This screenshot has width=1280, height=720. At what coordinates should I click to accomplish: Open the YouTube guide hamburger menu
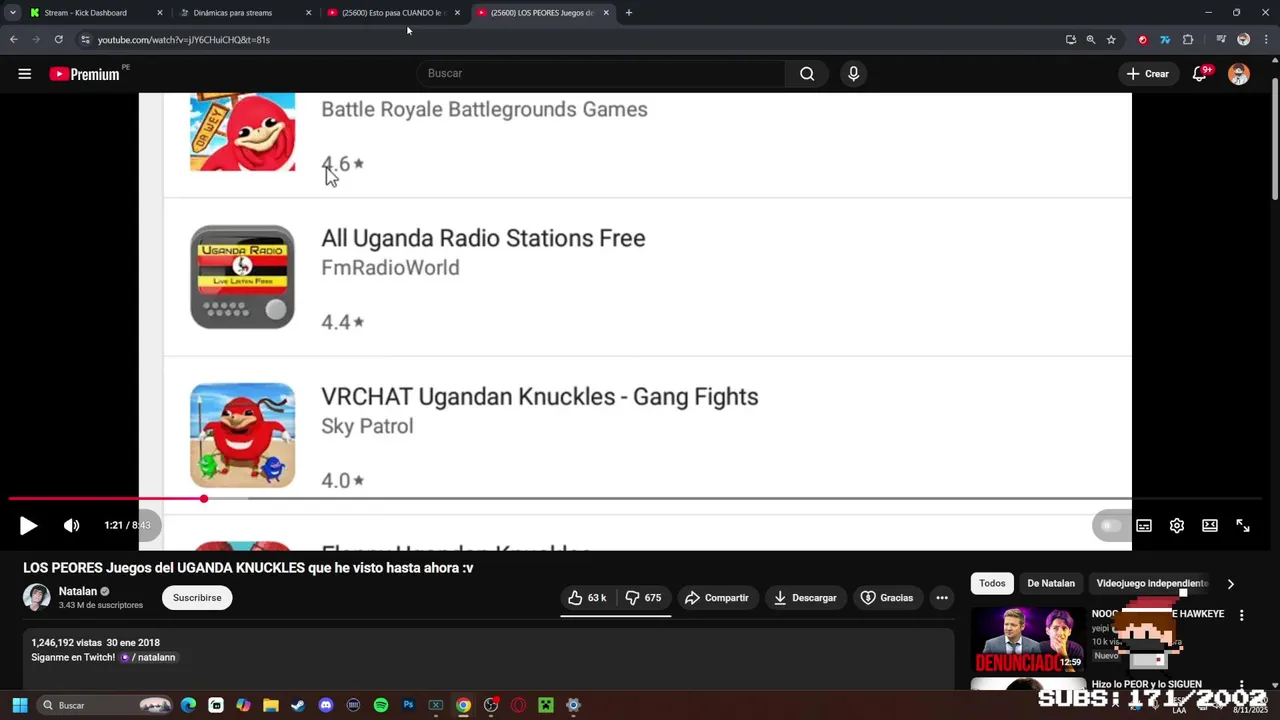[x=25, y=74]
